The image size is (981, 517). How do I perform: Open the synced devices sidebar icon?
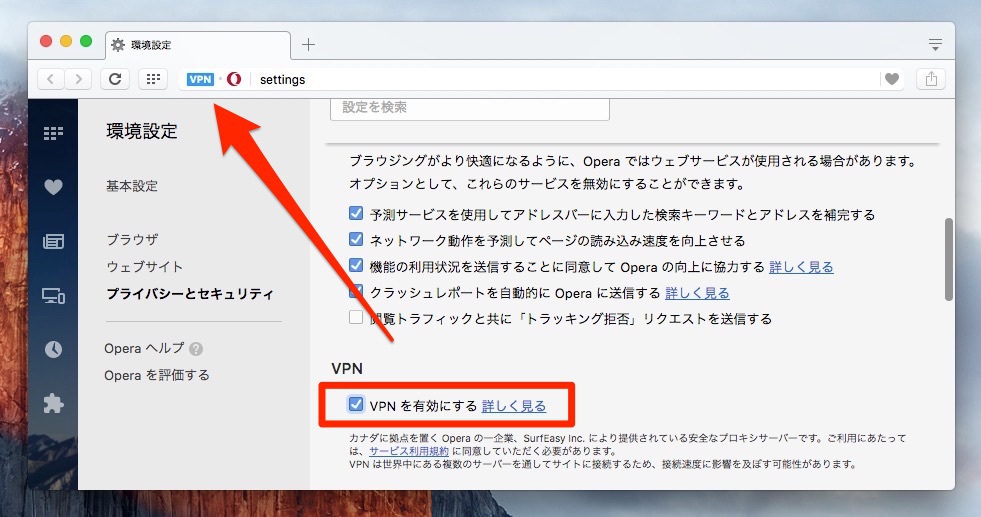point(53,295)
